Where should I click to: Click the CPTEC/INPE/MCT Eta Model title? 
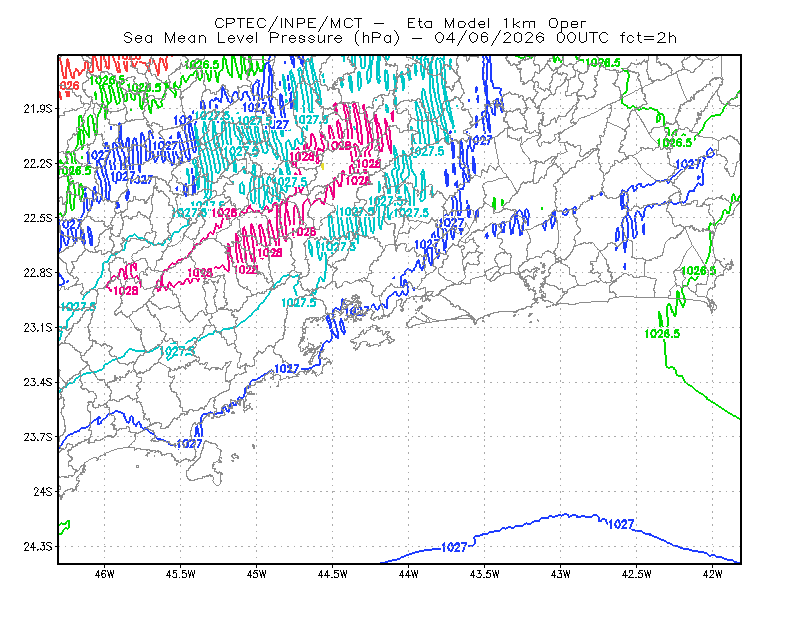pos(400,23)
